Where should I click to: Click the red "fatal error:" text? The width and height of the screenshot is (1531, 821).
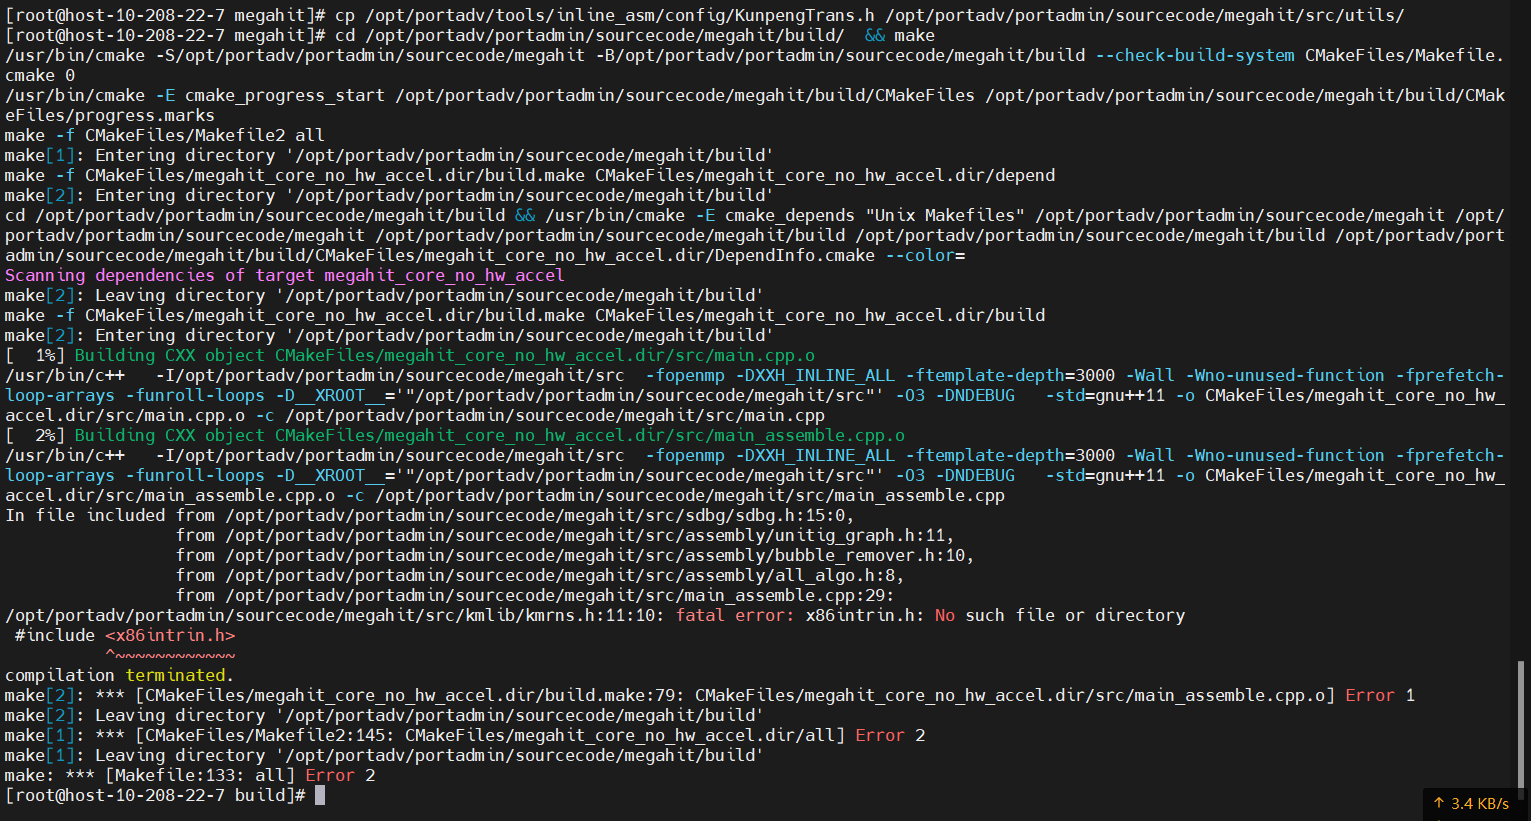(x=735, y=615)
